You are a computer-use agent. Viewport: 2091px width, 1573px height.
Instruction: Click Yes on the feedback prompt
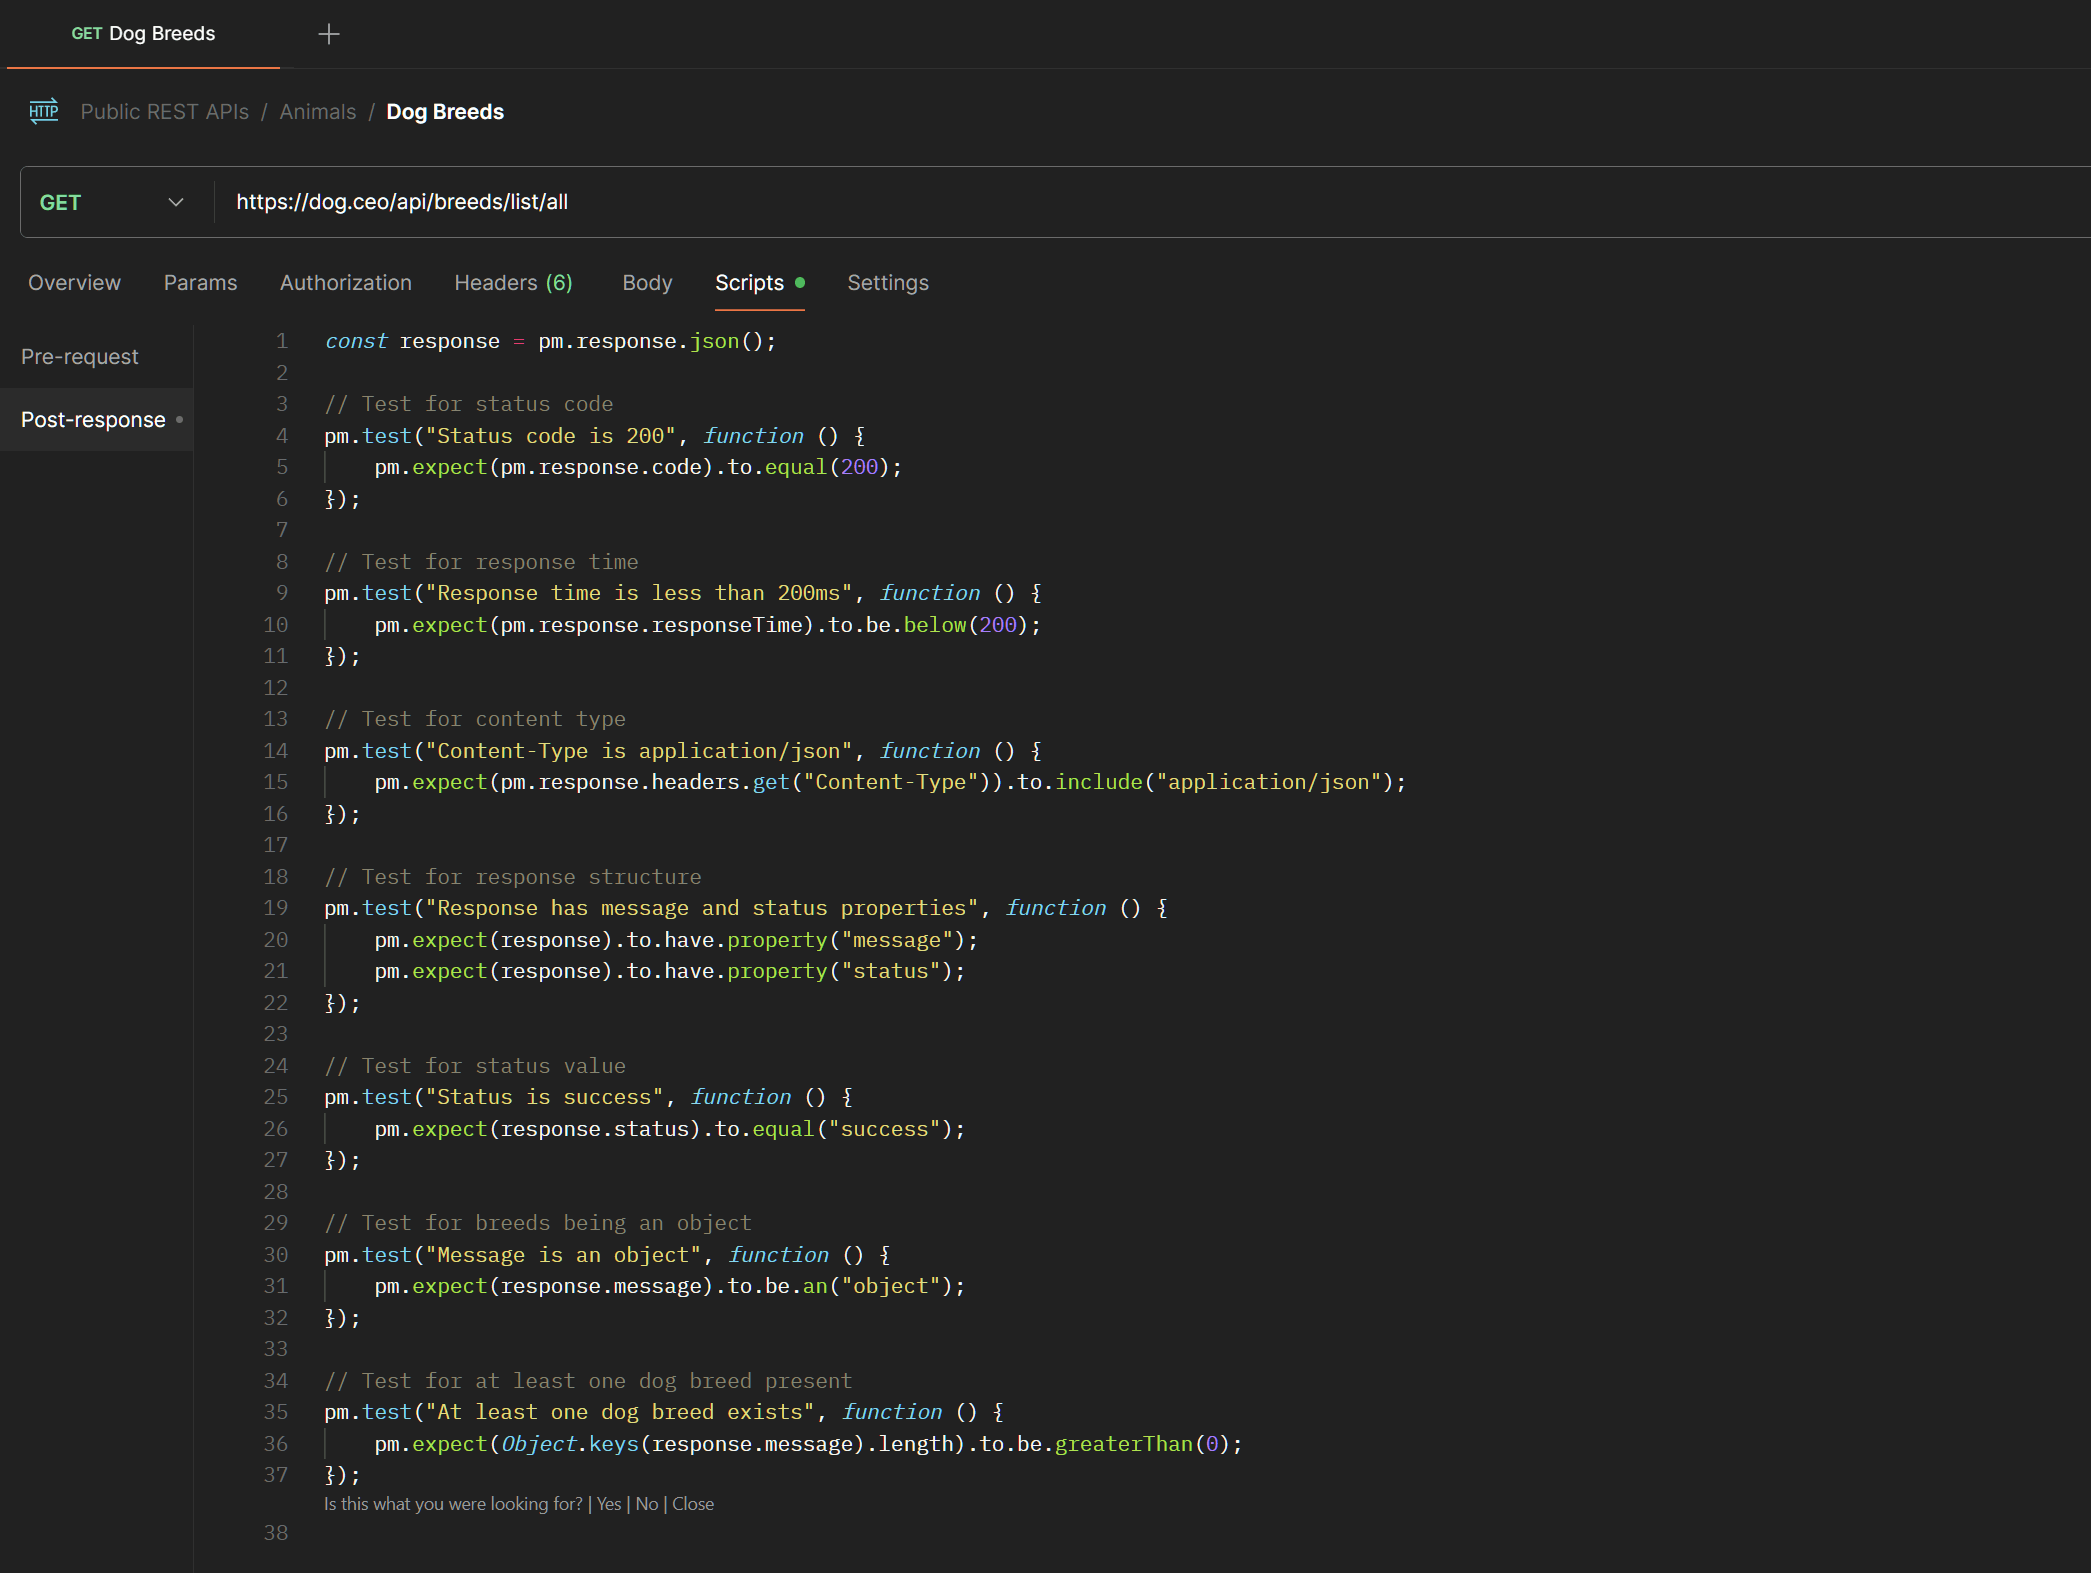(608, 1503)
